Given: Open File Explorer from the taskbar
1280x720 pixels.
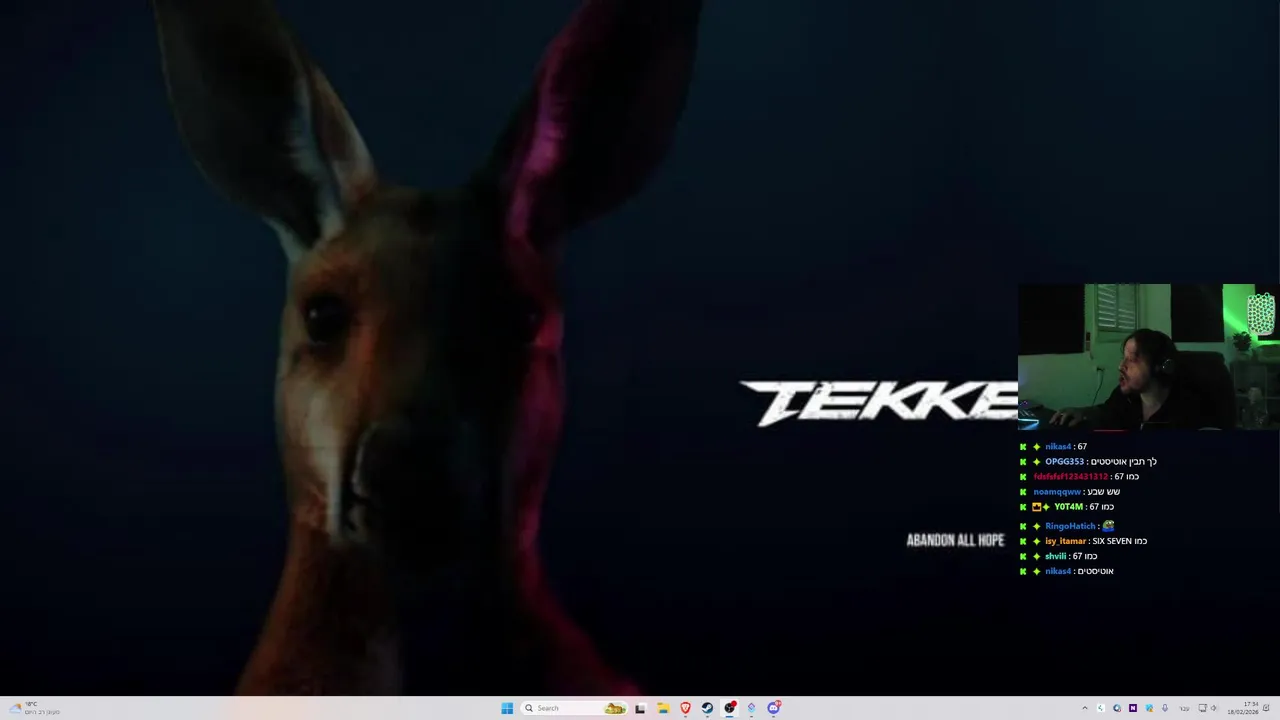Looking at the screenshot, I should [x=663, y=708].
